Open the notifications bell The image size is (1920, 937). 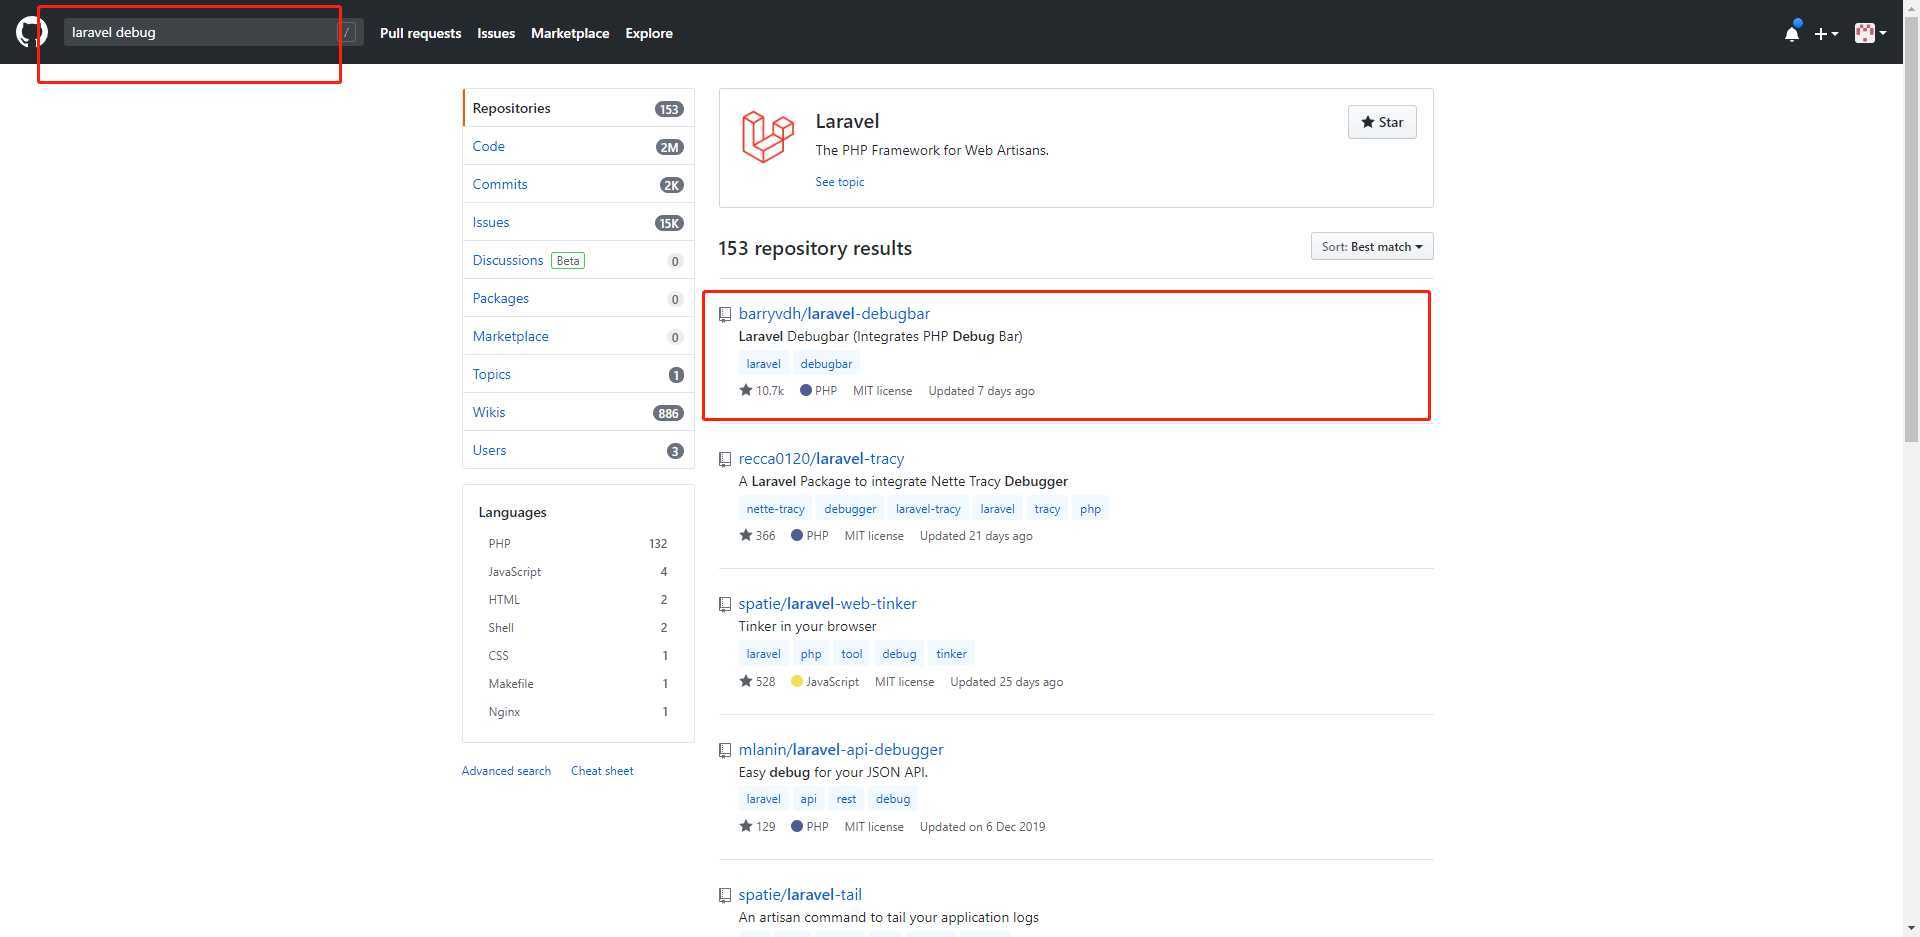[x=1792, y=33]
